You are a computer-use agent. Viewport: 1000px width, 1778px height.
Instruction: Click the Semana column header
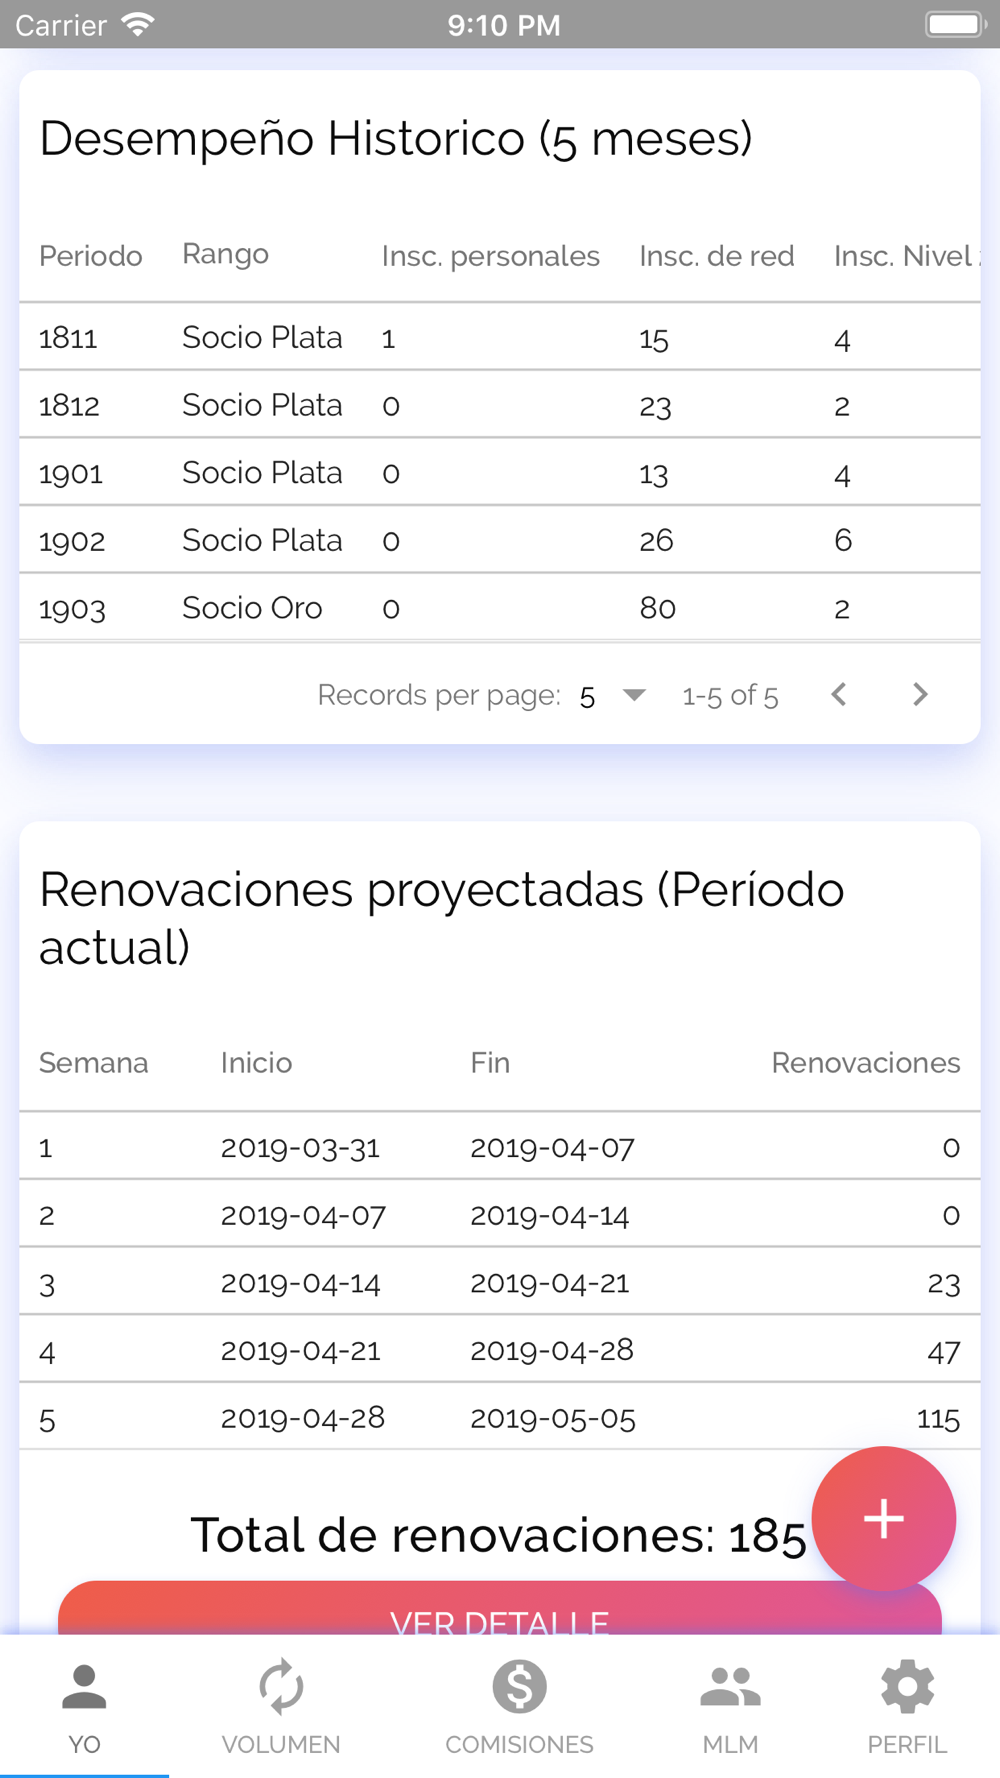coord(93,1063)
